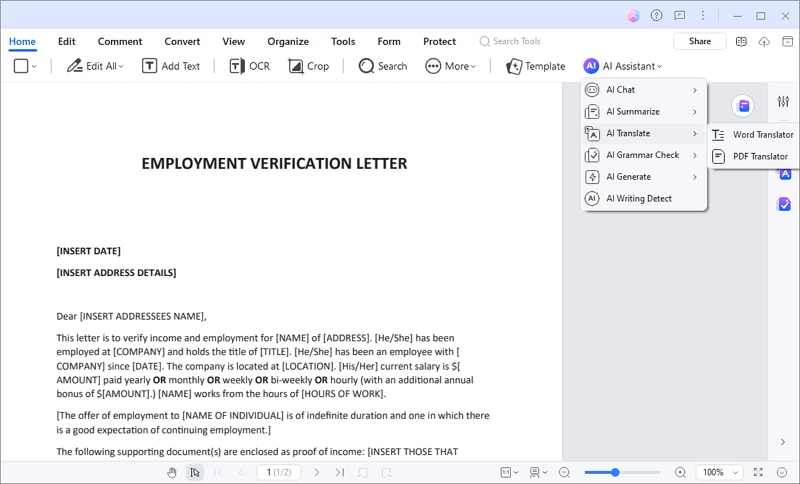Click the Dear [INSERT ADDRESSEES NAME] line
This screenshot has height=484, width=800.
click(x=132, y=316)
